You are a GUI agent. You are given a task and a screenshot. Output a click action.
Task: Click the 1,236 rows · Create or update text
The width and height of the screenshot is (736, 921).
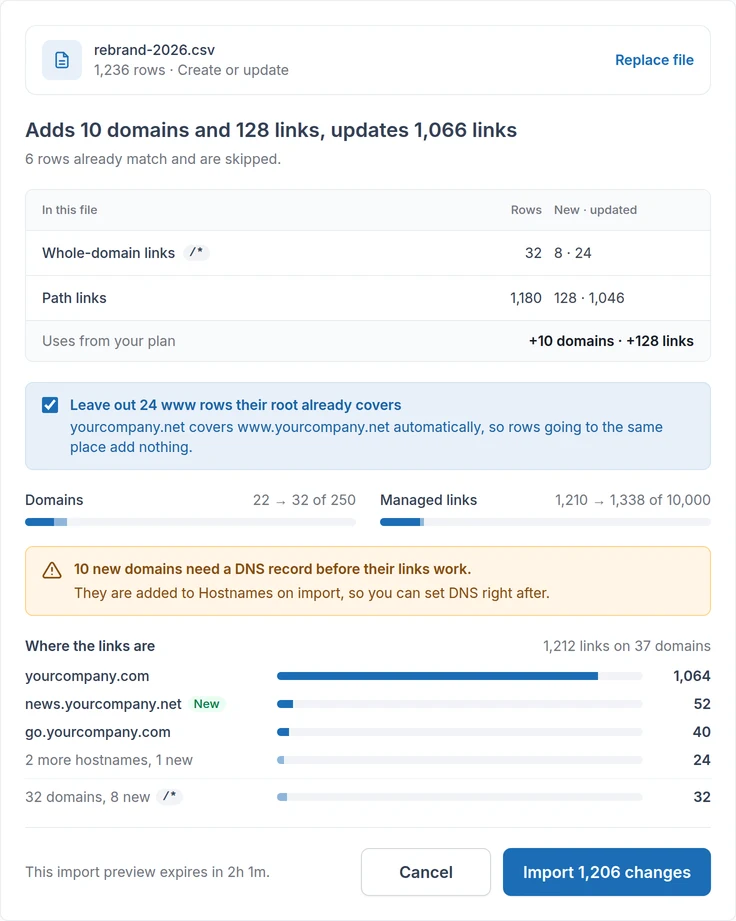pos(191,70)
